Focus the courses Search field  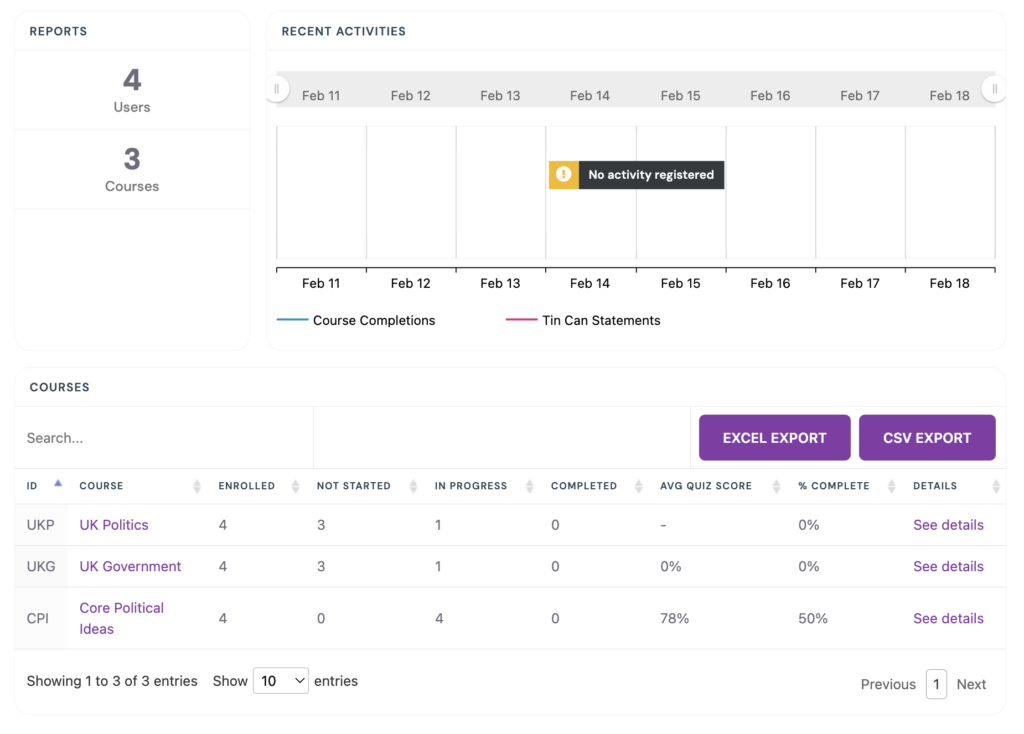click(164, 438)
